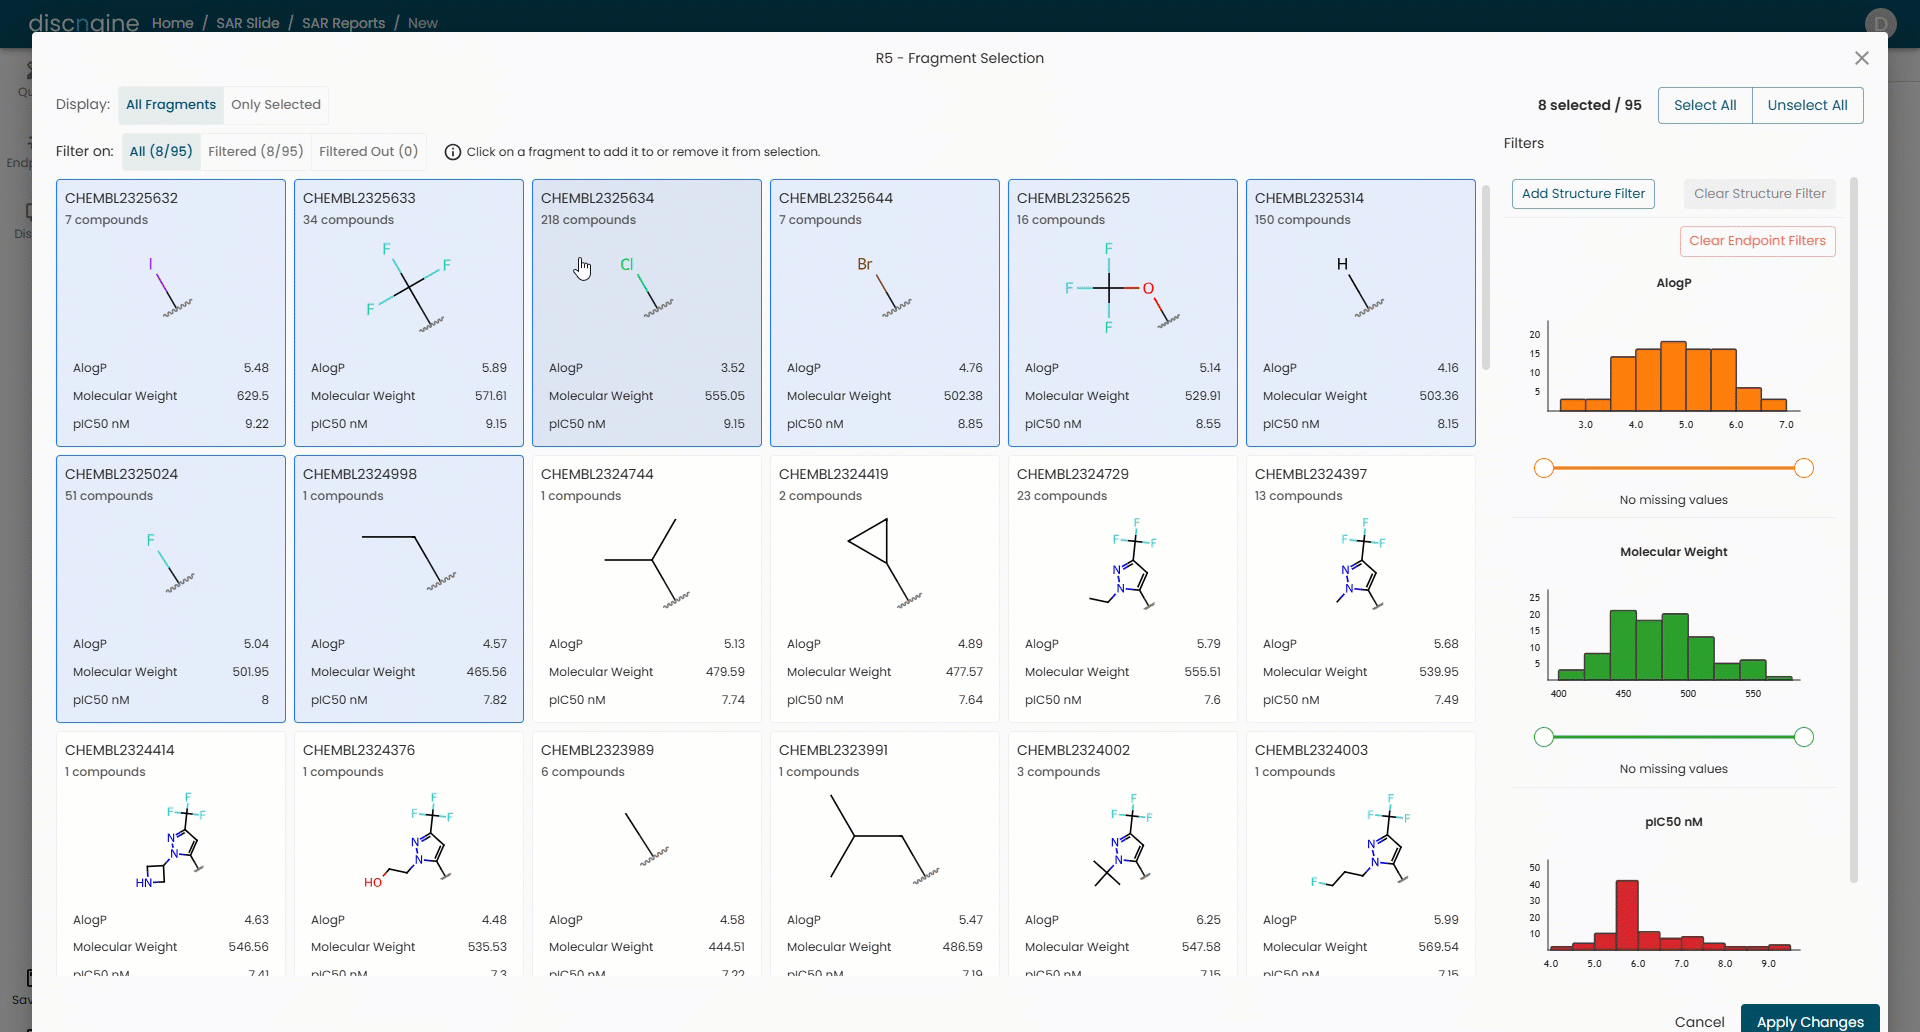1920x1032 pixels.
Task: Toggle selection of trifluoromethyl fragment CHEMBL2325633
Action: pyautogui.click(x=409, y=313)
